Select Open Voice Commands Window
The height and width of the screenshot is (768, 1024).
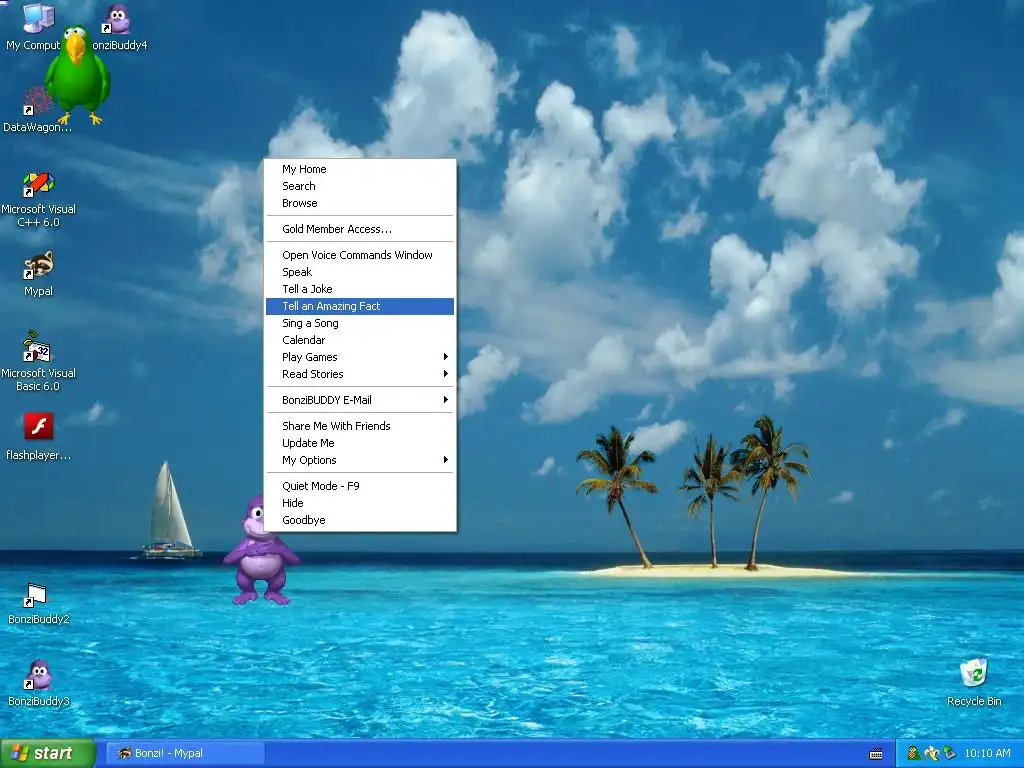pos(360,255)
